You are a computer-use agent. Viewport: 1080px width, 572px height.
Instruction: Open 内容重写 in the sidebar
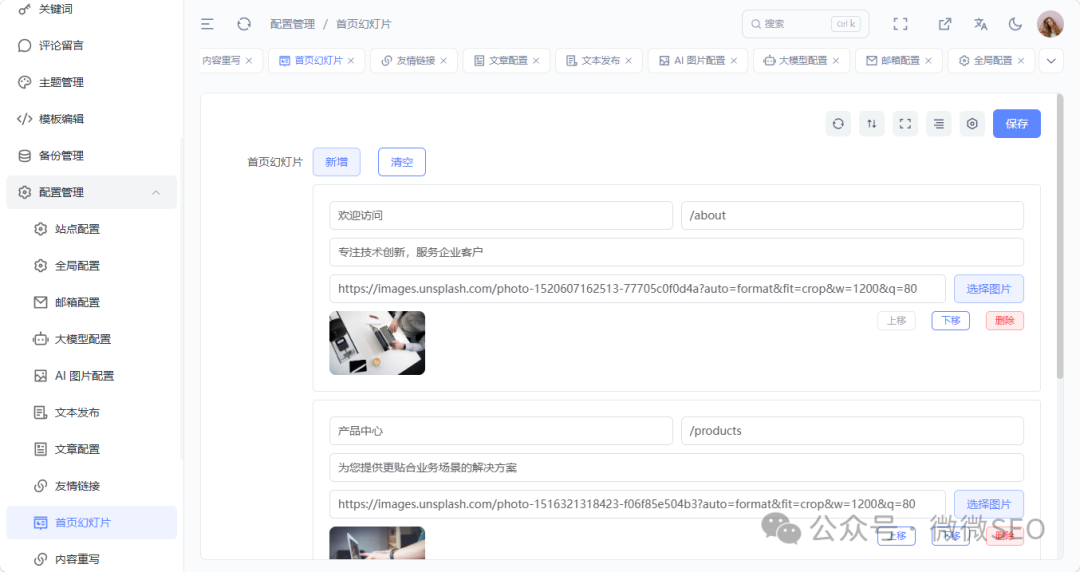[92, 559]
